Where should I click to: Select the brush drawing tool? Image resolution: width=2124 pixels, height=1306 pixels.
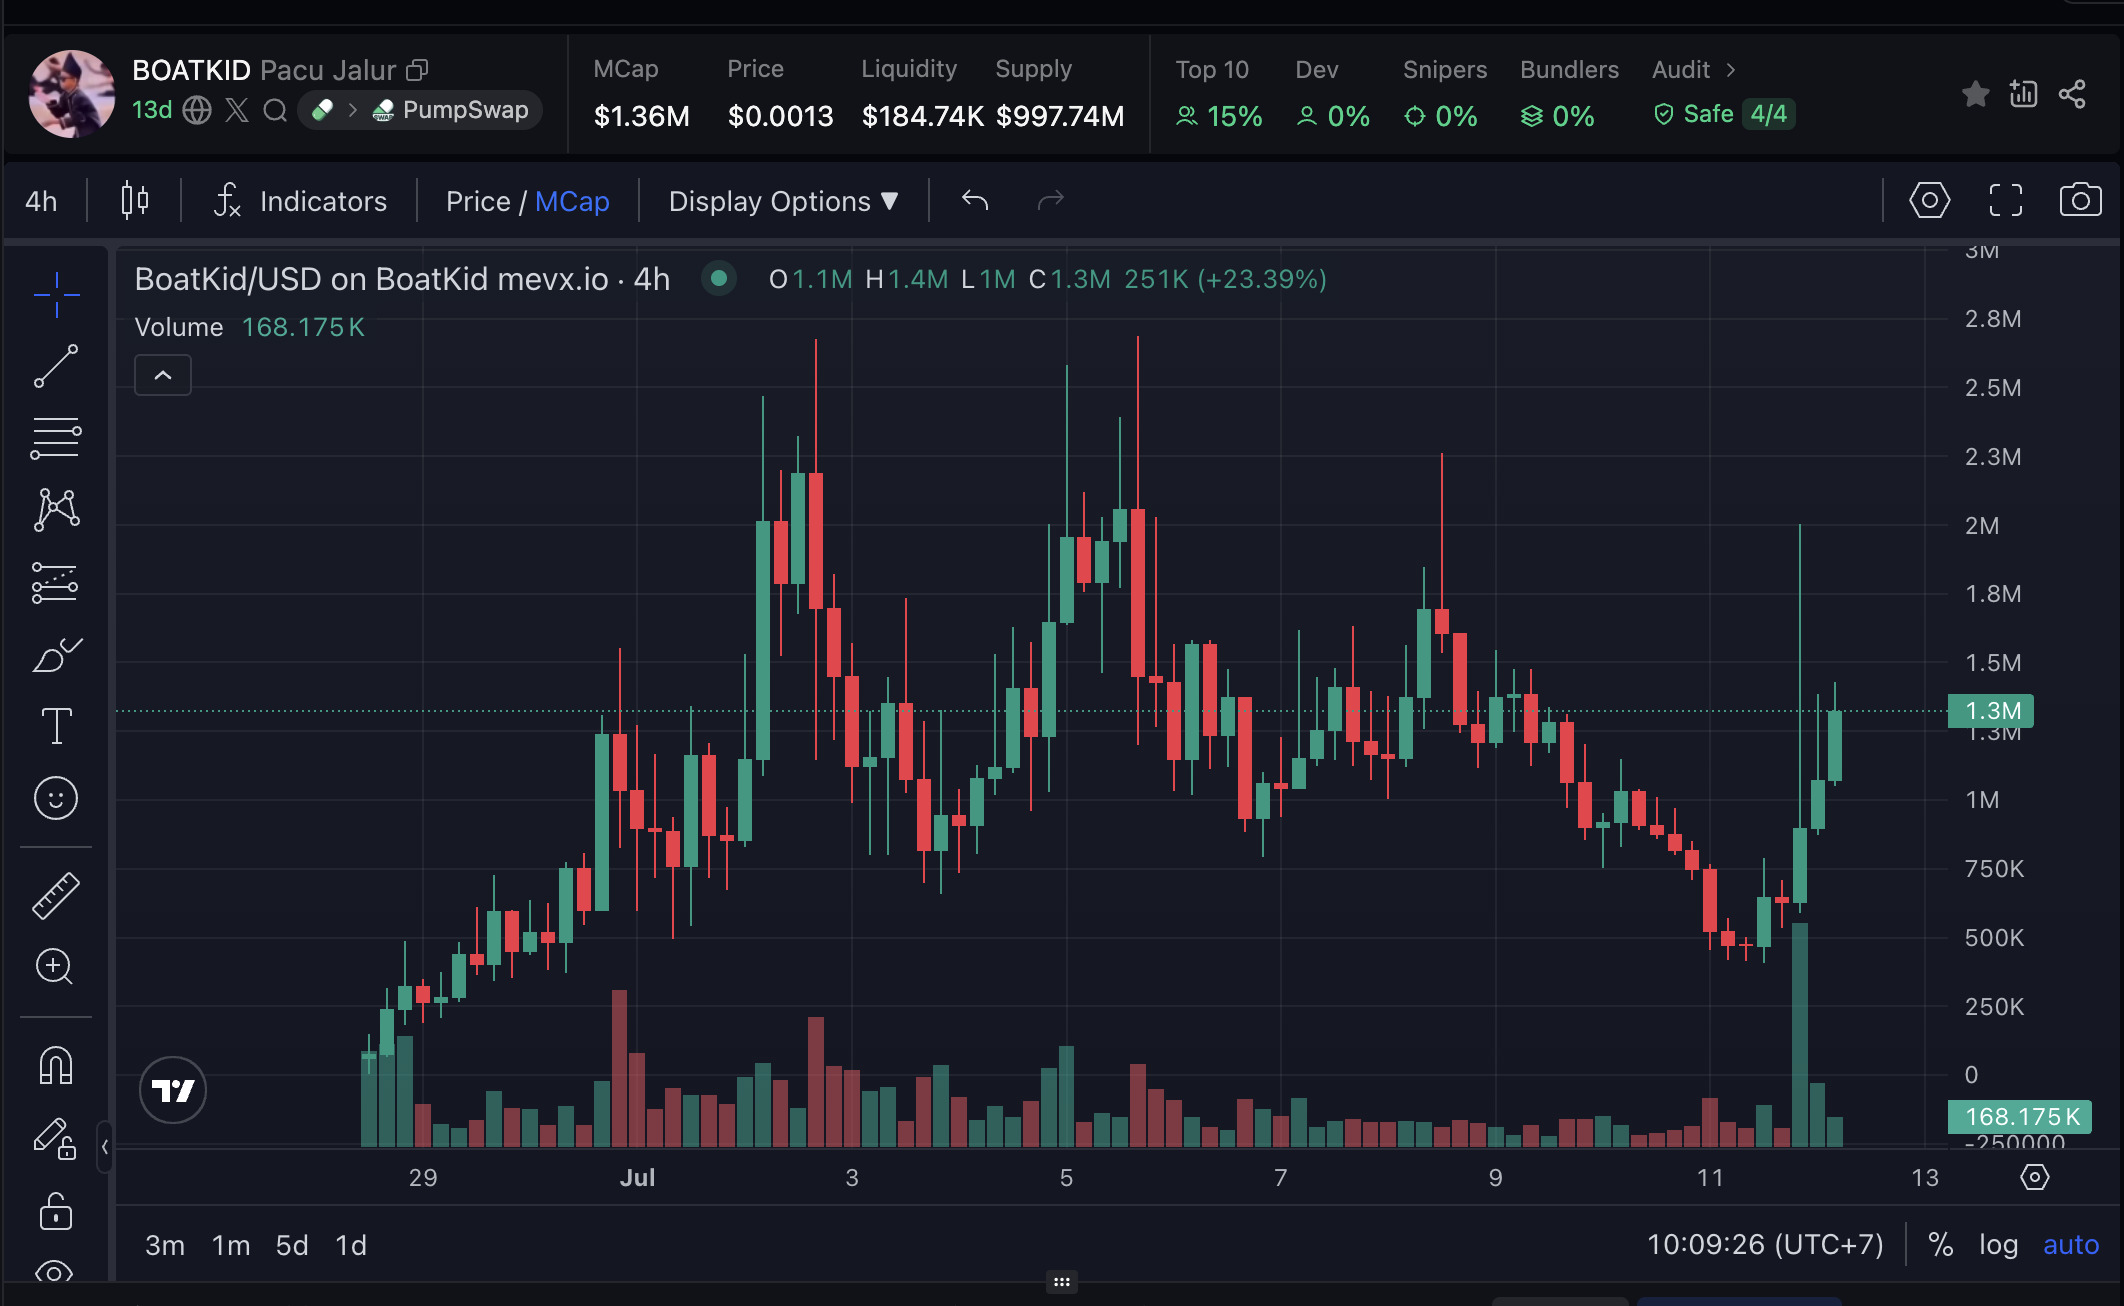pos(56,655)
